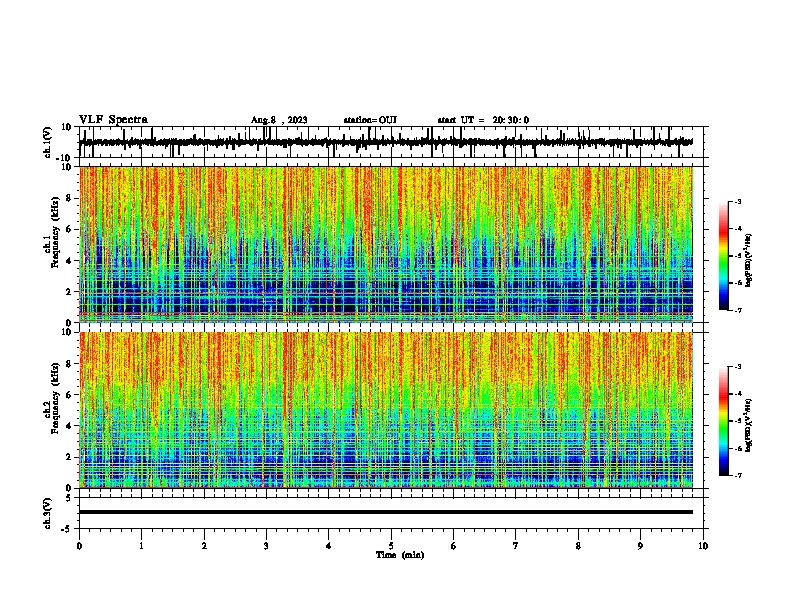This screenshot has height=612, width=792.
Task: Click the "ch.1 Frequency (kHz)" axis label
Action: 51,232
